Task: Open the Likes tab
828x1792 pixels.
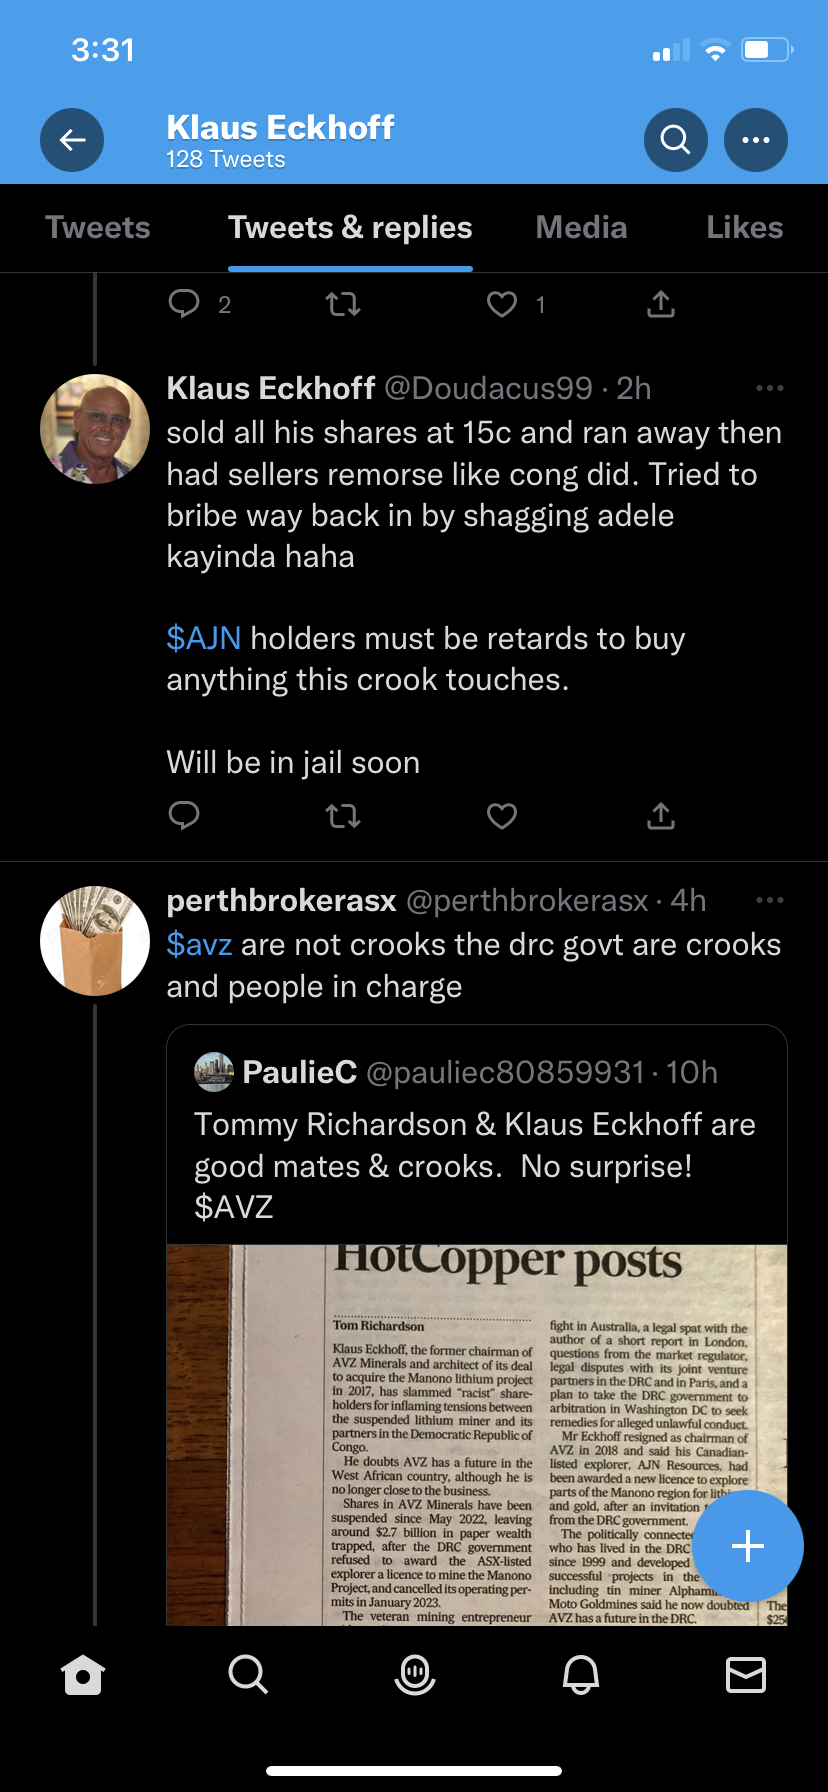Action: (x=744, y=228)
